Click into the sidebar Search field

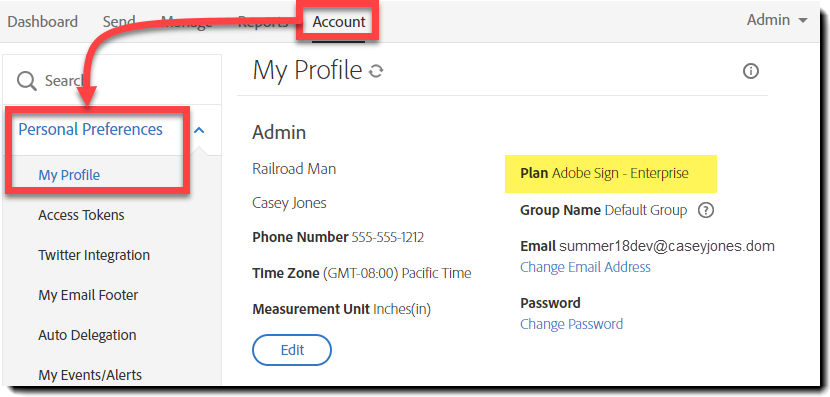(112, 80)
